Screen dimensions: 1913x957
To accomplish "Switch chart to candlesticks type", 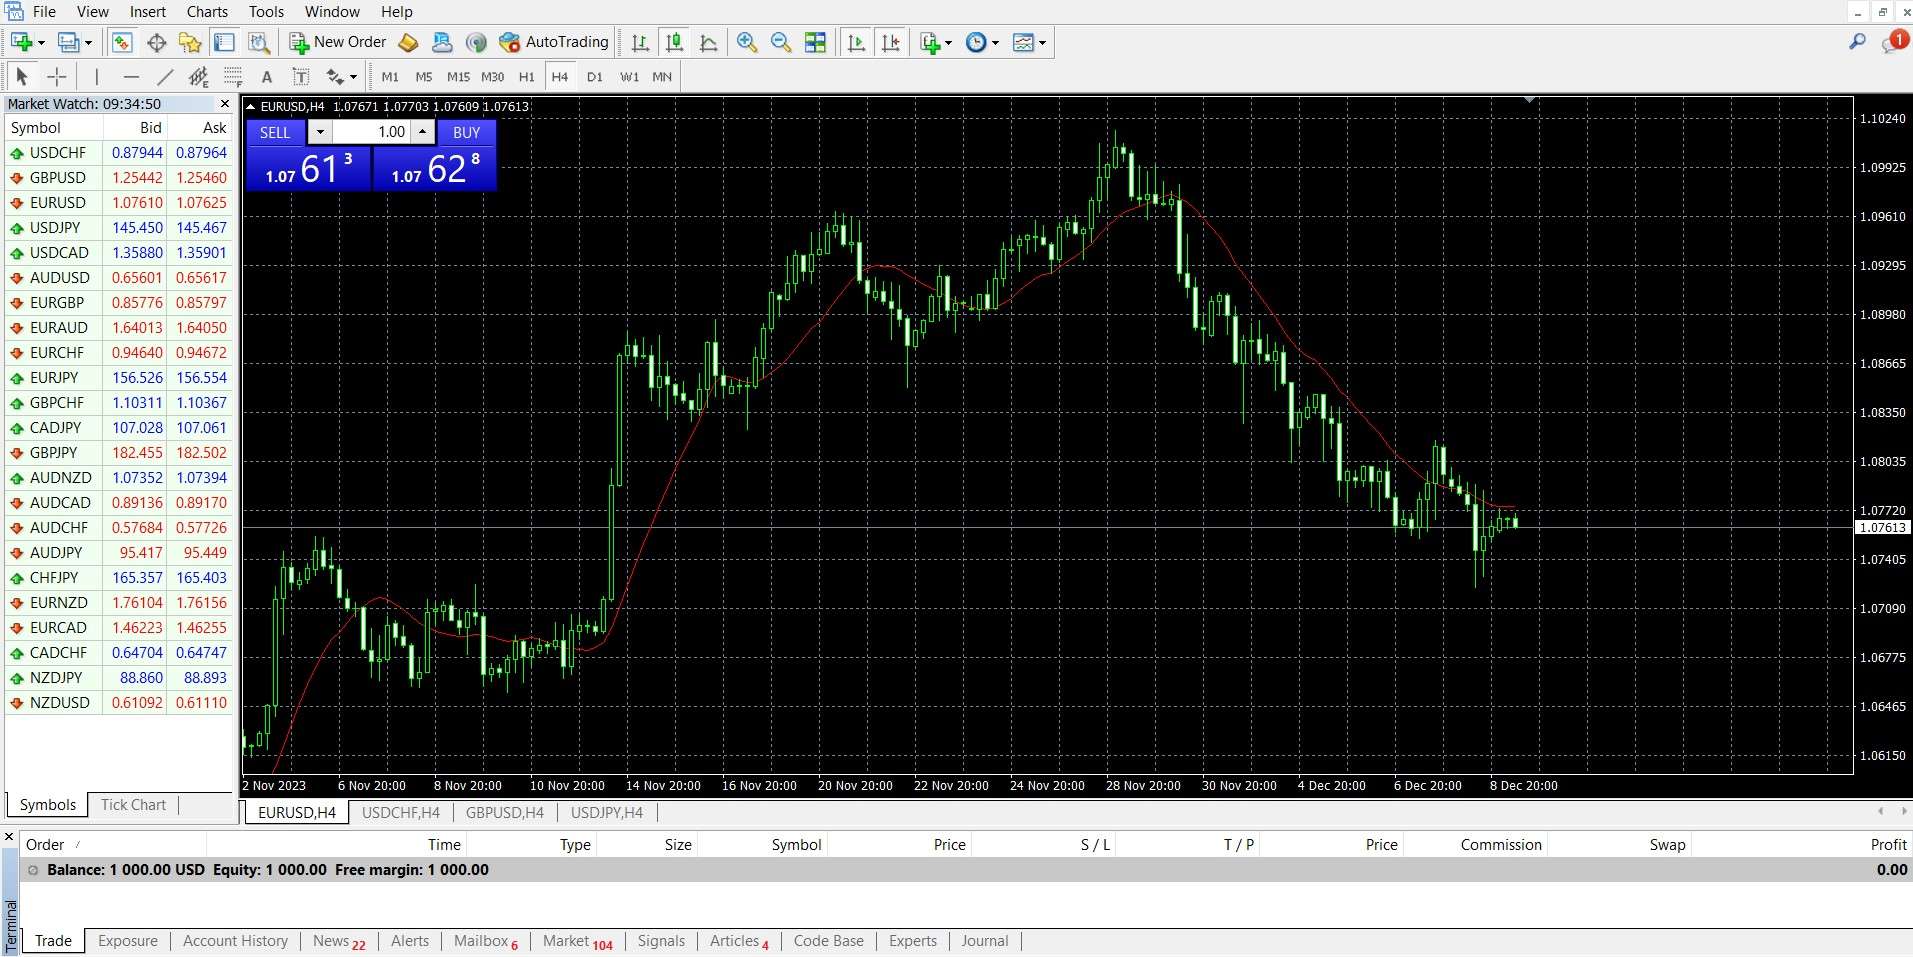I will (x=675, y=42).
